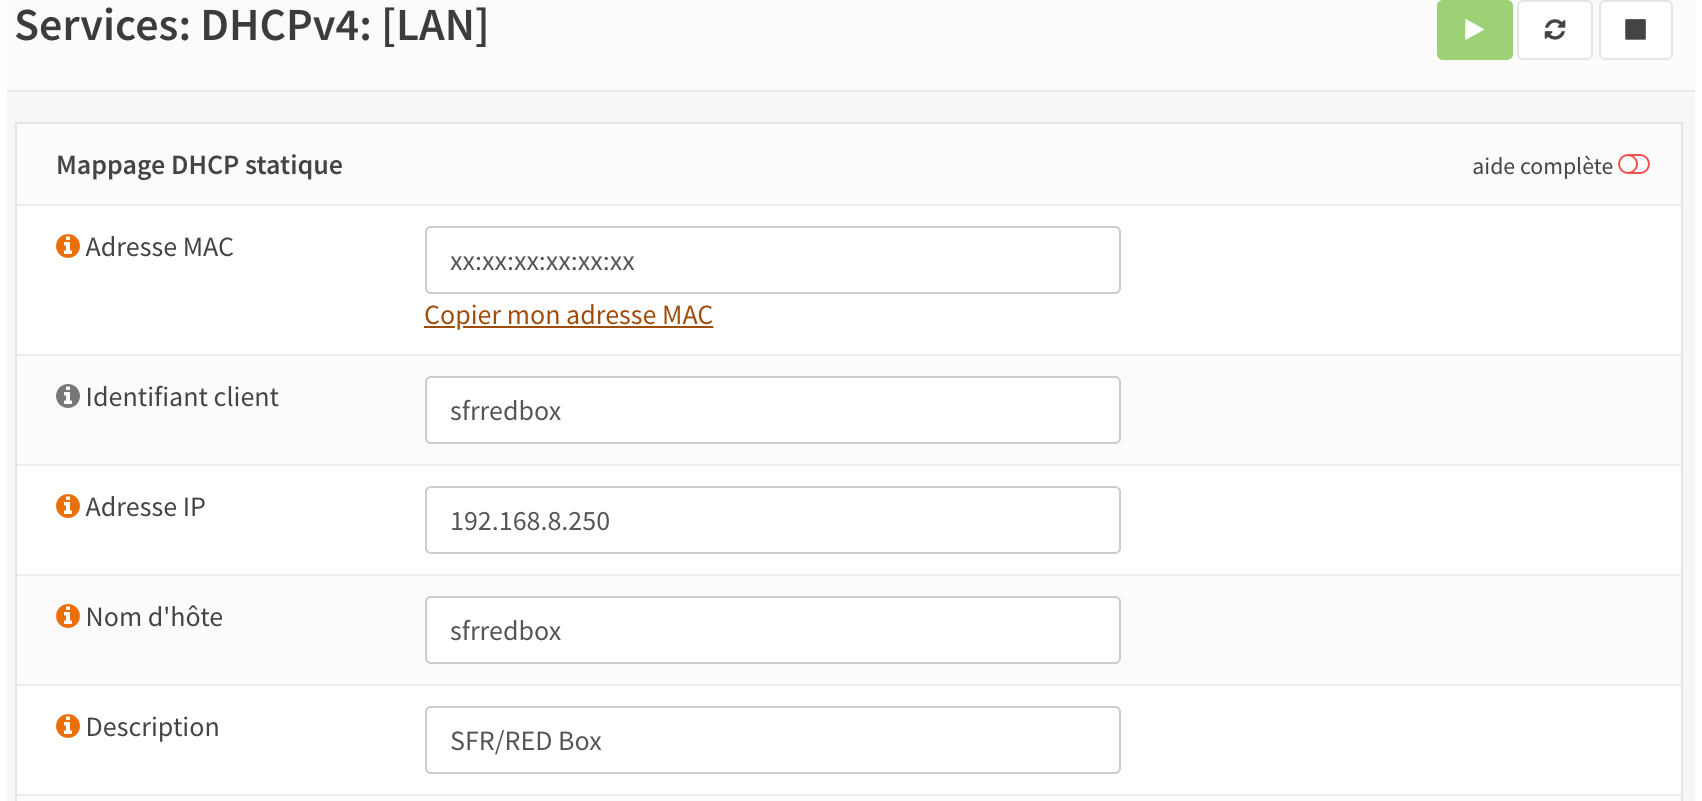Show help info for Identifiant client
Screen dimensions: 1702x801
coord(68,396)
